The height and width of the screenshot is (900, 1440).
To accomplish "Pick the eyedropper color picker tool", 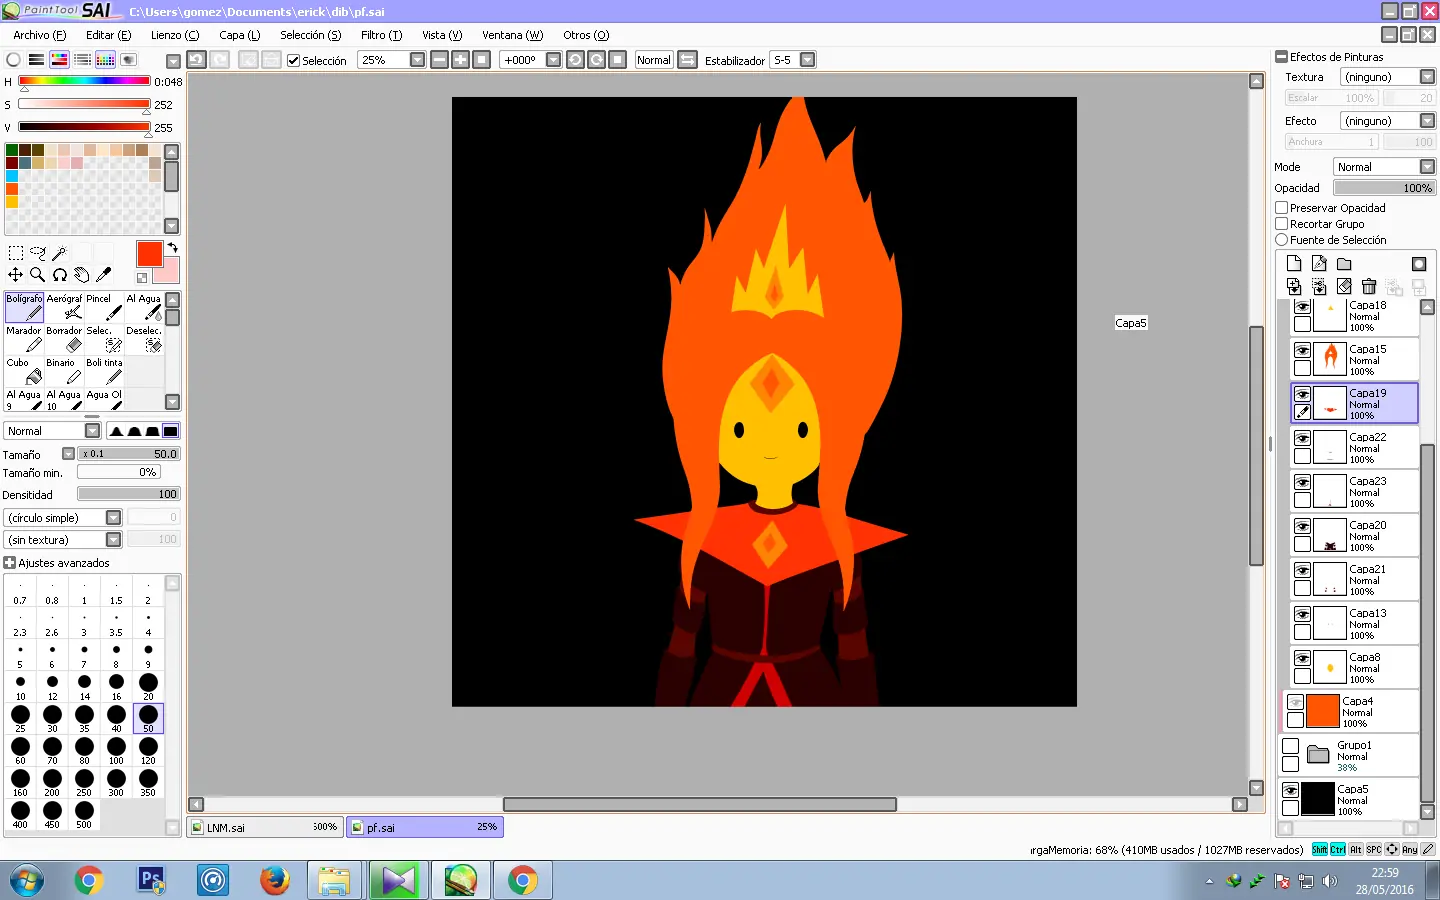I will click(103, 275).
